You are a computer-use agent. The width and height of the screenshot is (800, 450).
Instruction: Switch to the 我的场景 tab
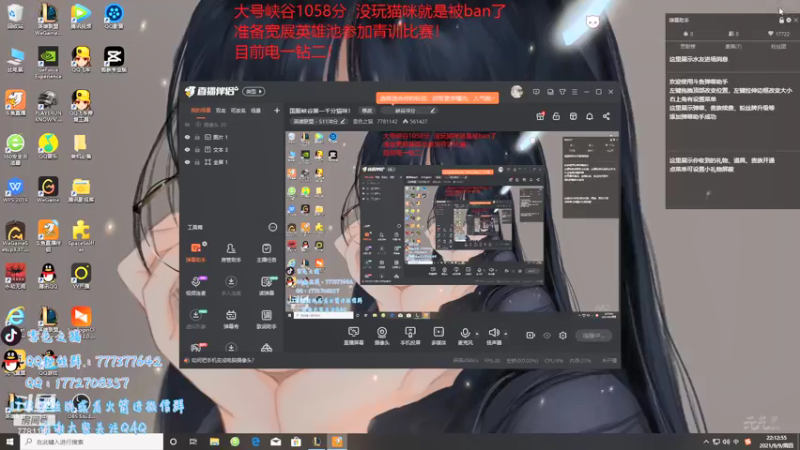[x=201, y=110]
